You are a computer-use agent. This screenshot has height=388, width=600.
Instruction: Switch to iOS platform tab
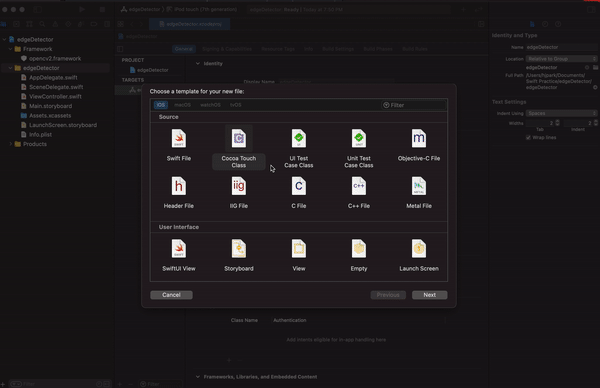coord(161,105)
